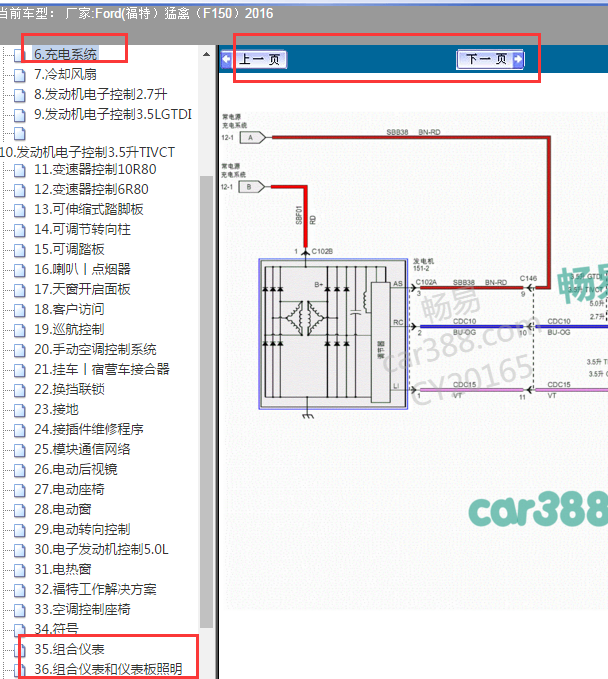Click document icon beside 25.模块通信网络
The image size is (608, 679).
(x=19, y=449)
